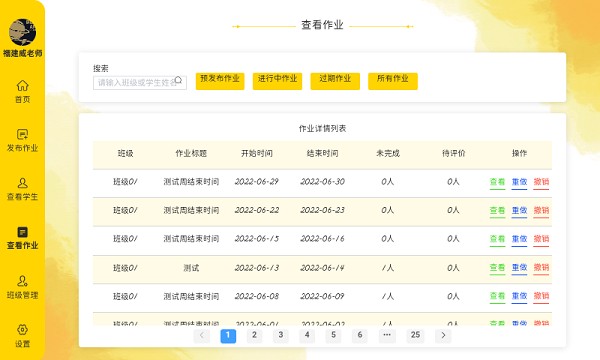Click the start date 2022-06-29 cell

coord(257,182)
